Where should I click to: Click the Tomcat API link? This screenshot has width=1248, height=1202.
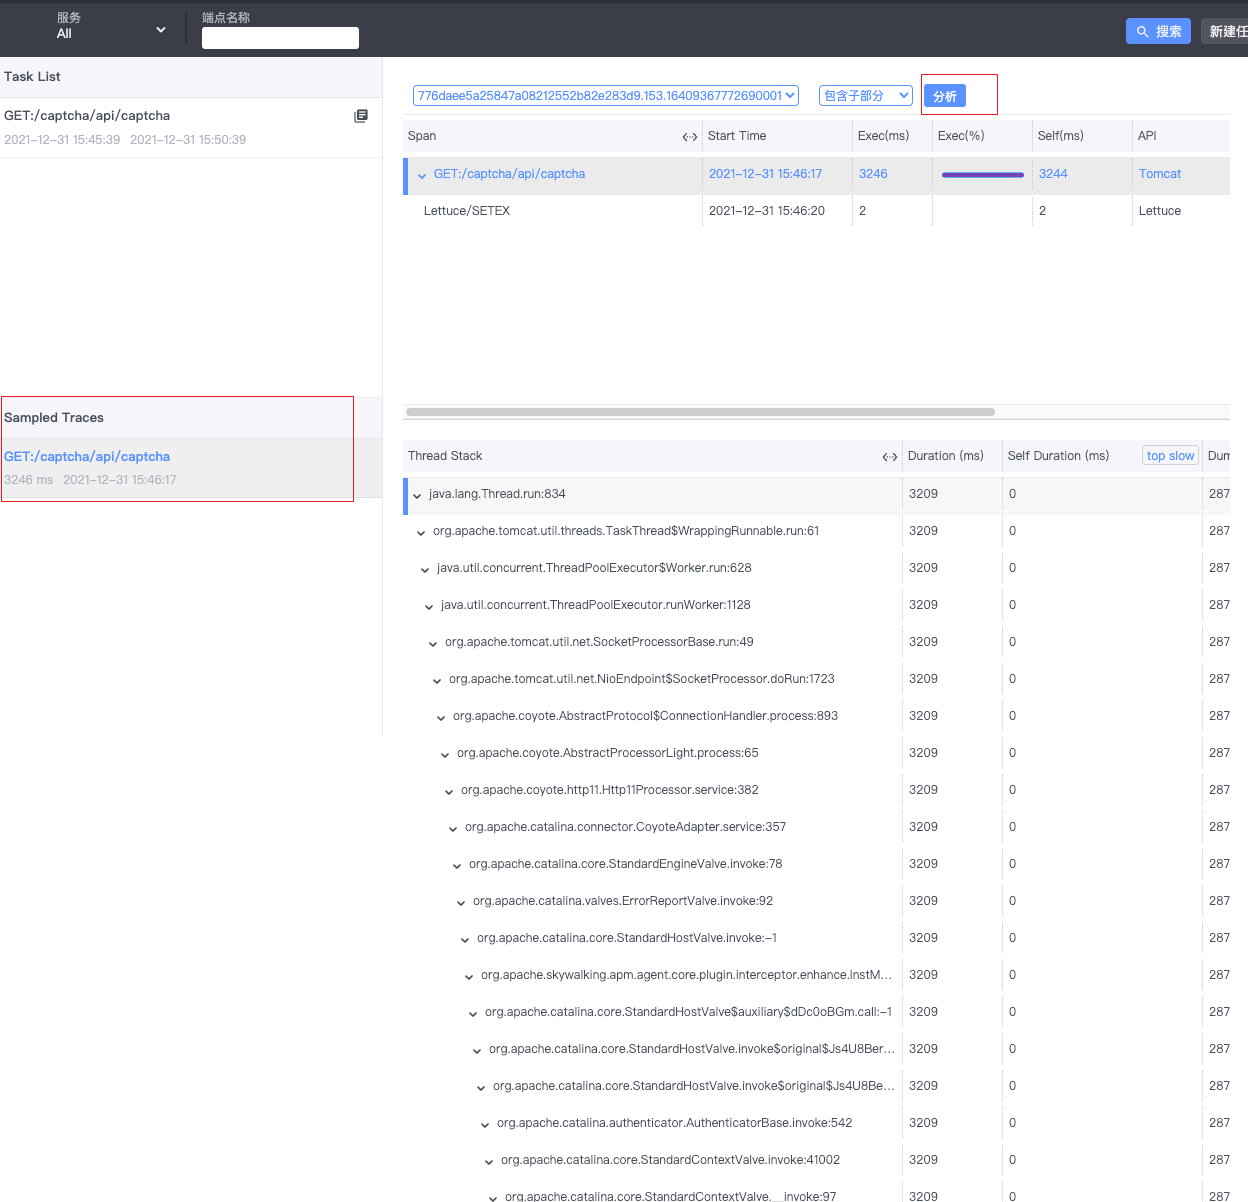(x=1159, y=174)
